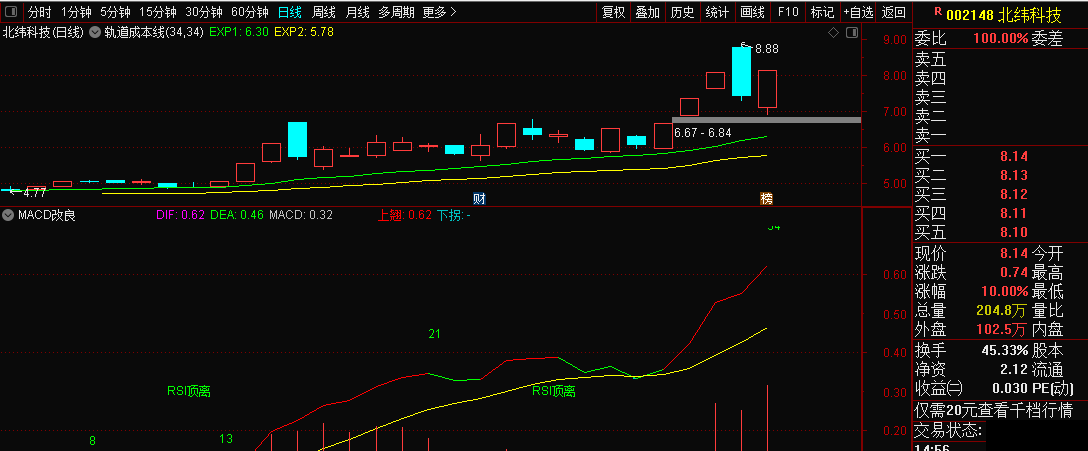The width and height of the screenshot is (1088, 451).
Task: Click the 标记 mark button
Action: pyautogui.click(x=822, y=12)
